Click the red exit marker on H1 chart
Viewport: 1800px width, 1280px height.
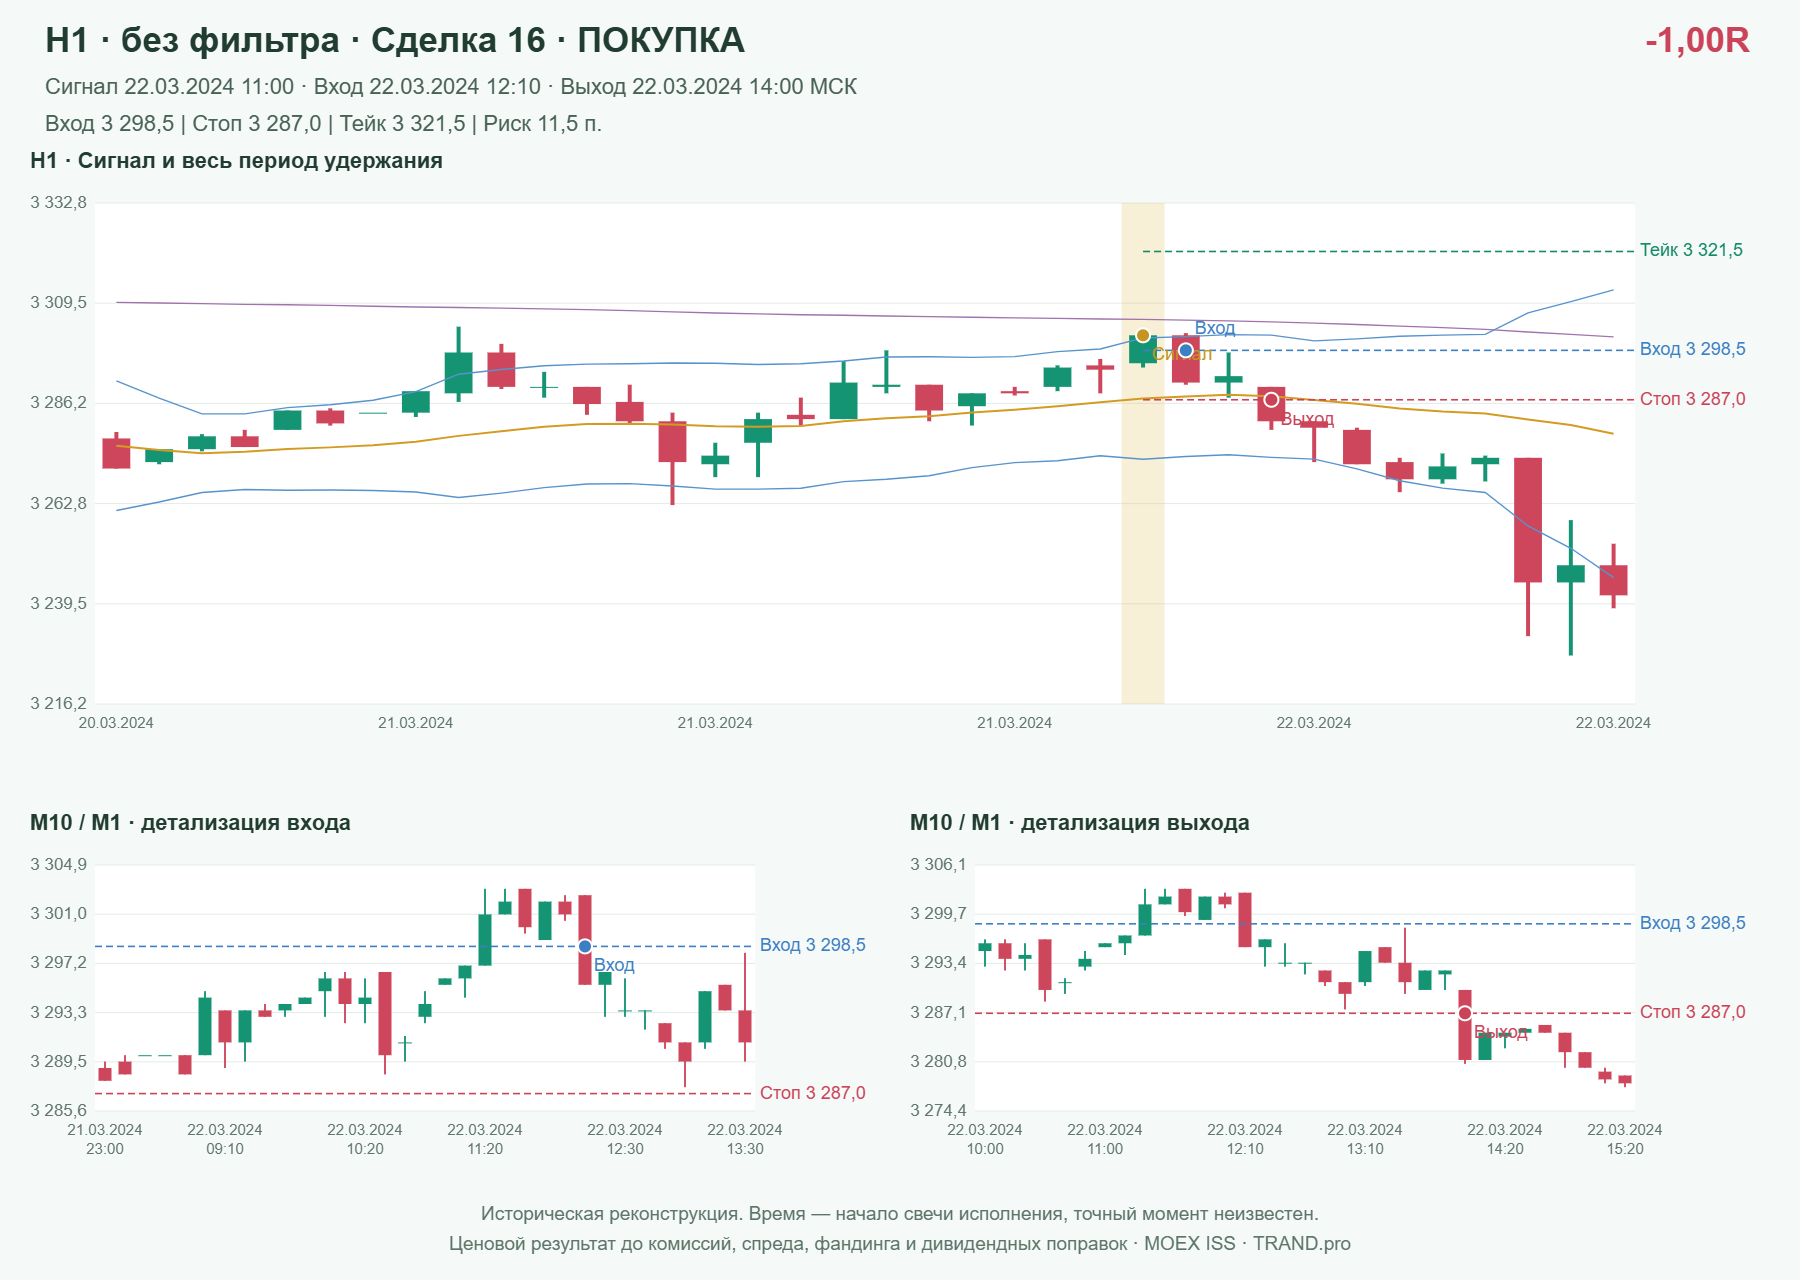tap(1271, 400)
